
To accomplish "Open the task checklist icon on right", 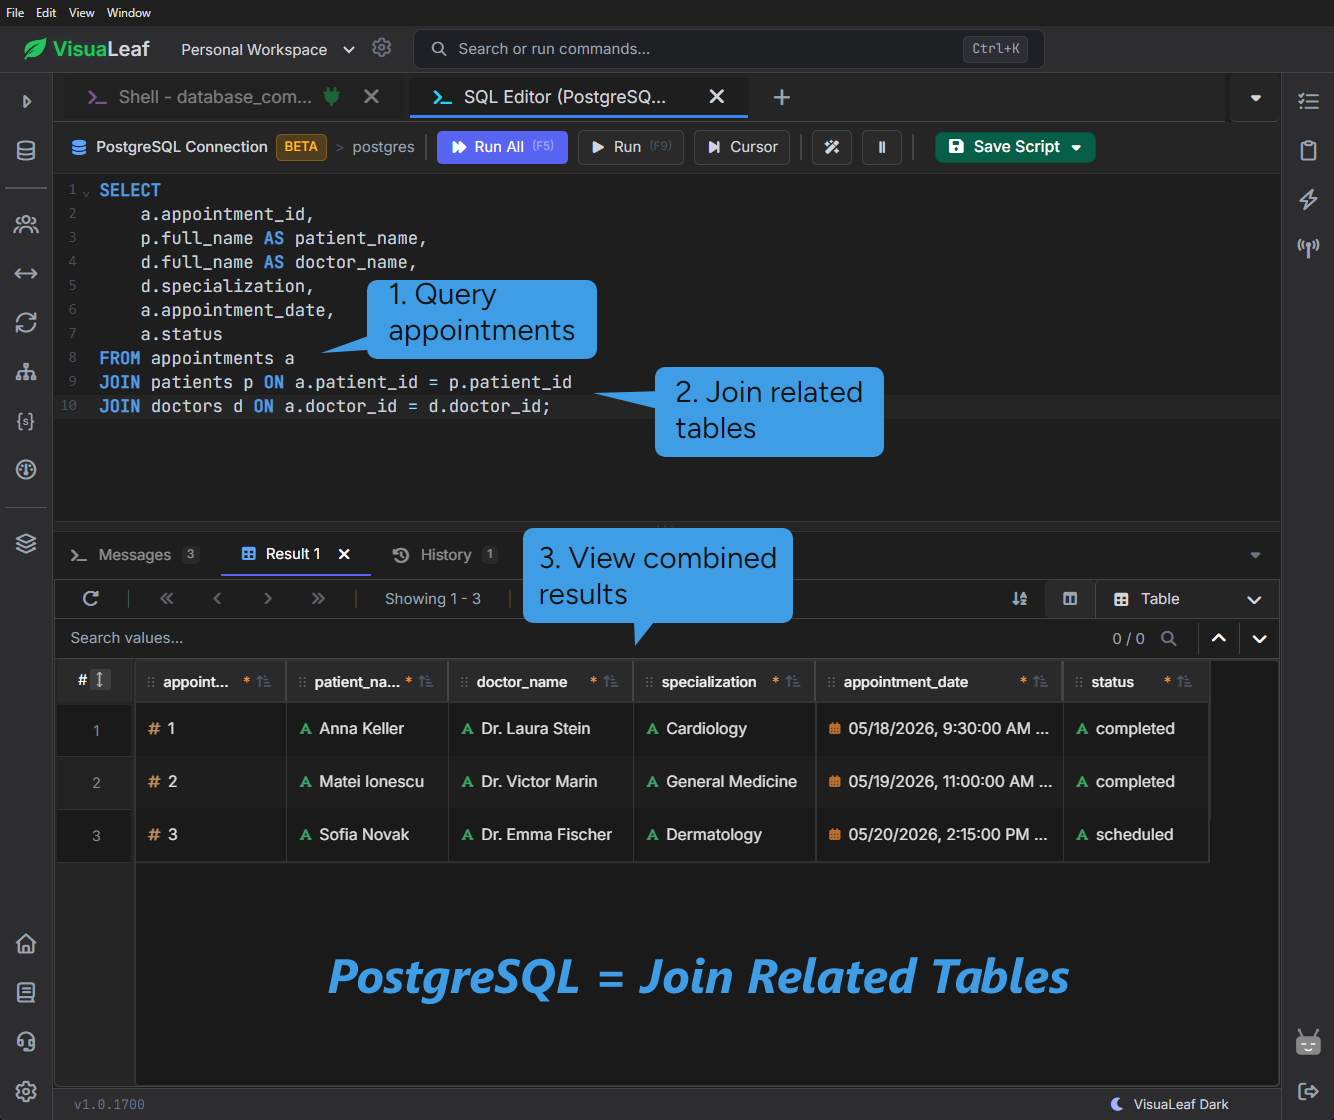I will [x=1308, y=101].
